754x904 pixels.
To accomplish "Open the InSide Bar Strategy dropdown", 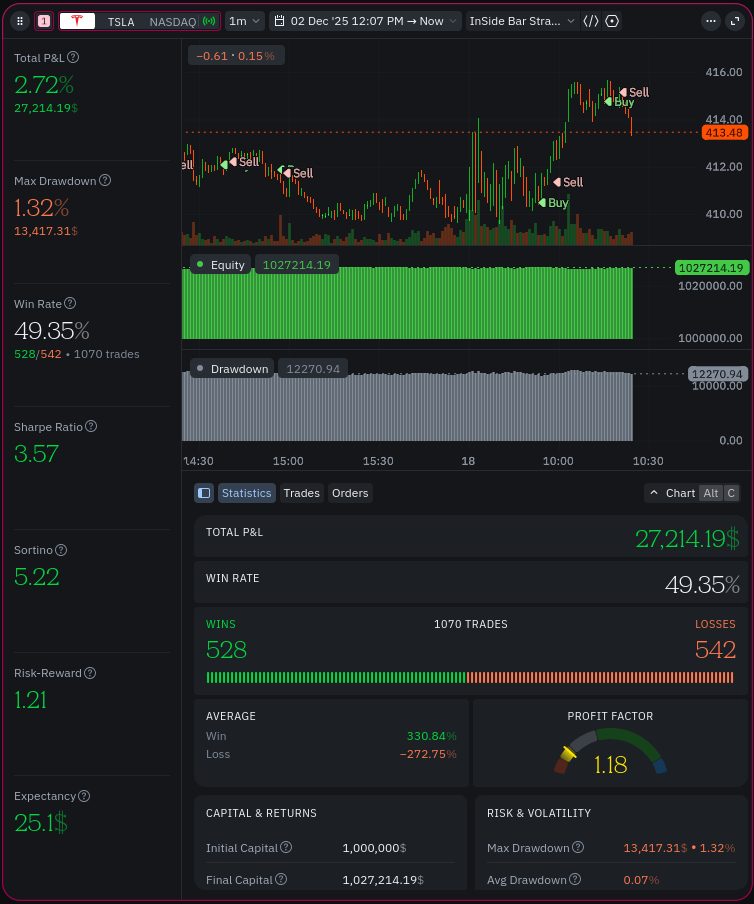I will 522,21.
